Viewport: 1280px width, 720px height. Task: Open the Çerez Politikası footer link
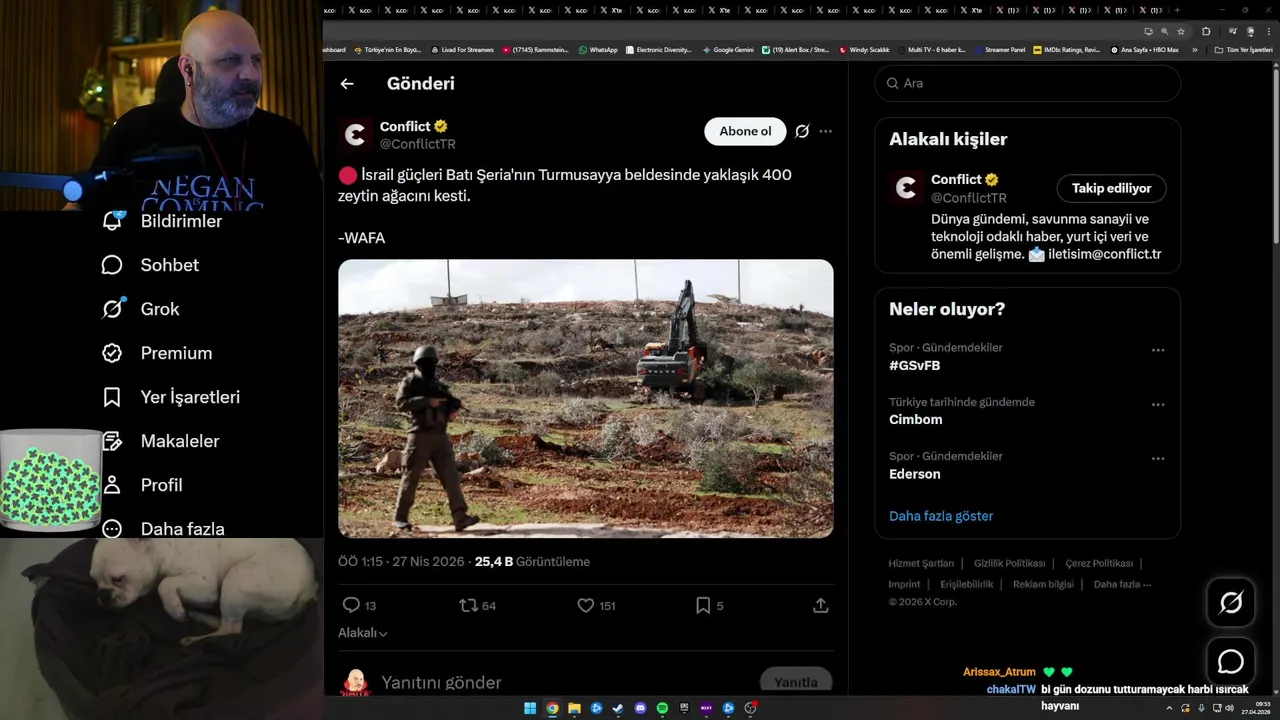(x=1099, y=563)
